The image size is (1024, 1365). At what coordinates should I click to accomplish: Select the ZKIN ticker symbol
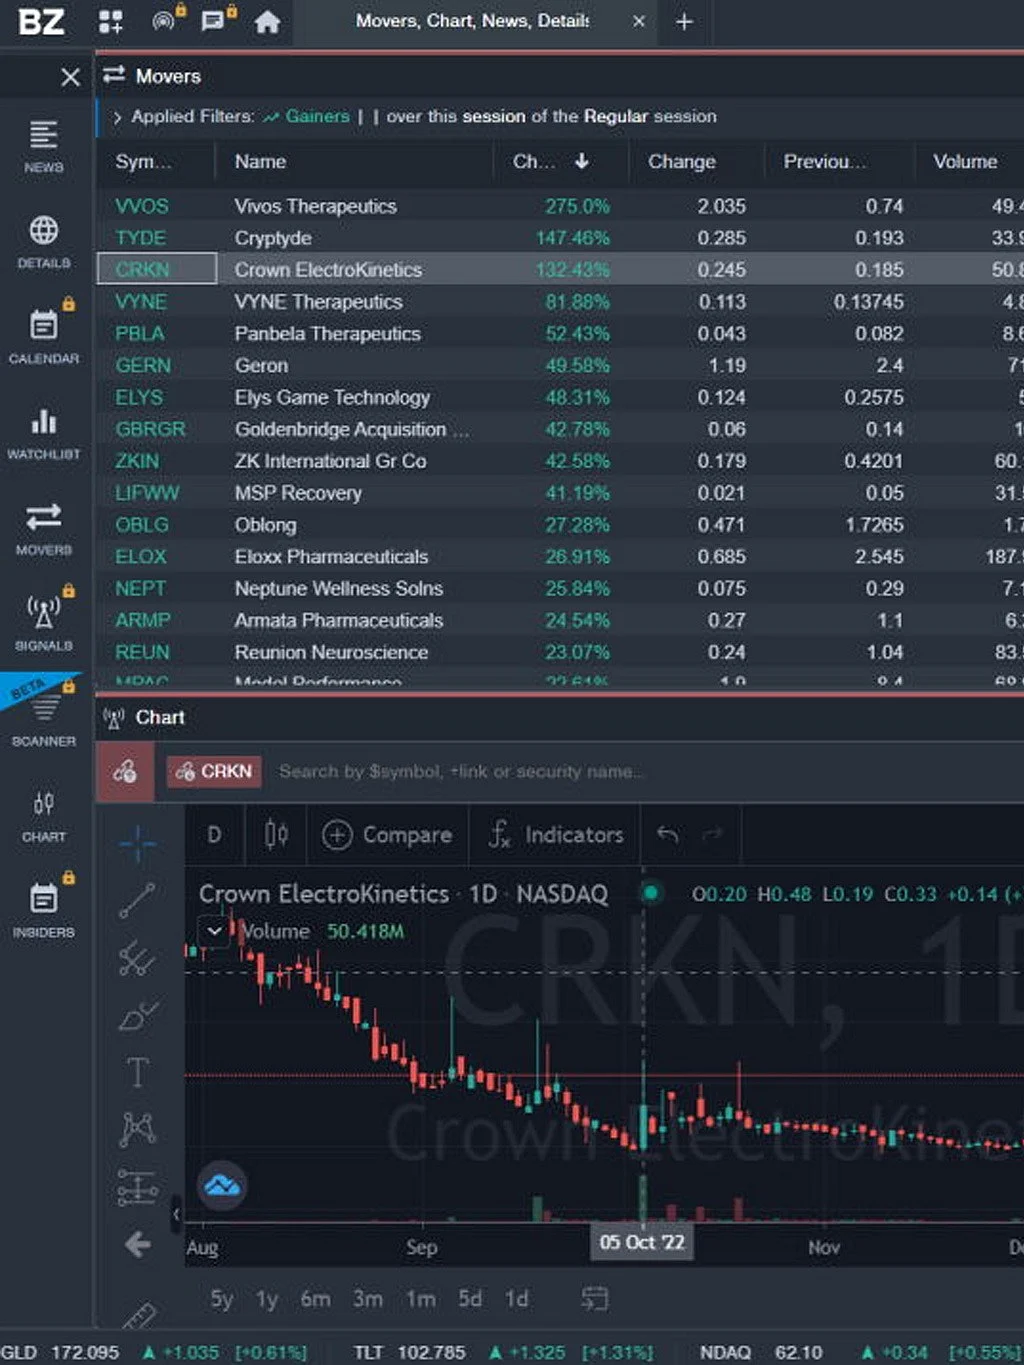point(137,461)
